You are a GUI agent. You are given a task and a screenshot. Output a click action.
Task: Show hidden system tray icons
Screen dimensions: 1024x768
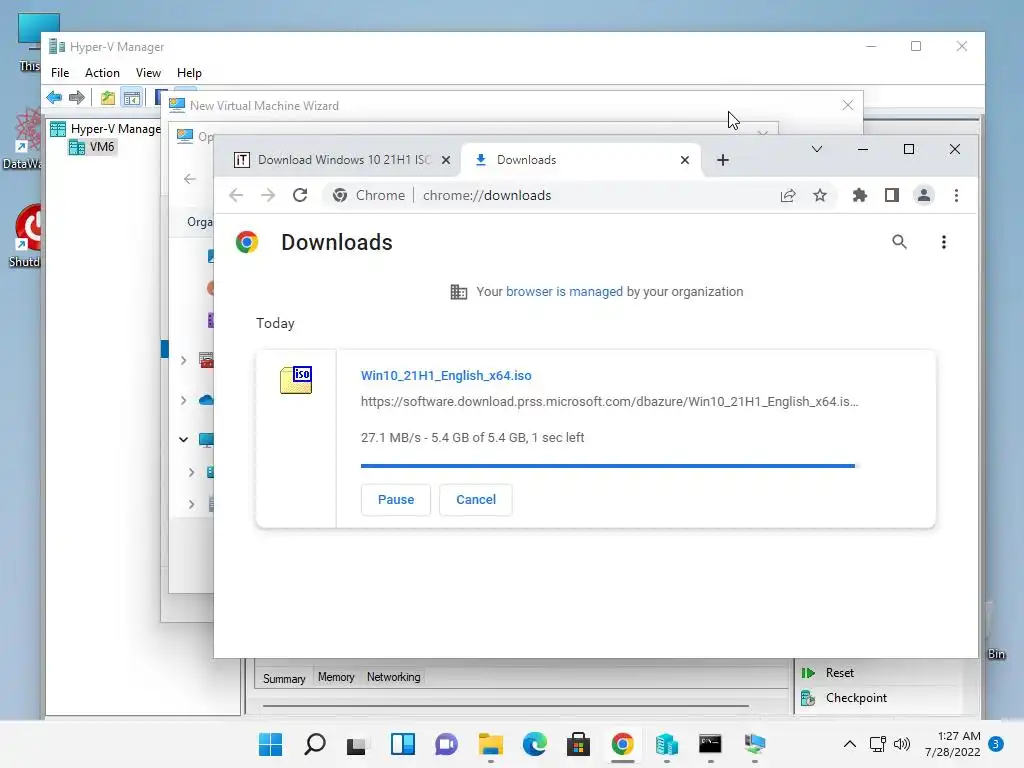coord(850,744)
